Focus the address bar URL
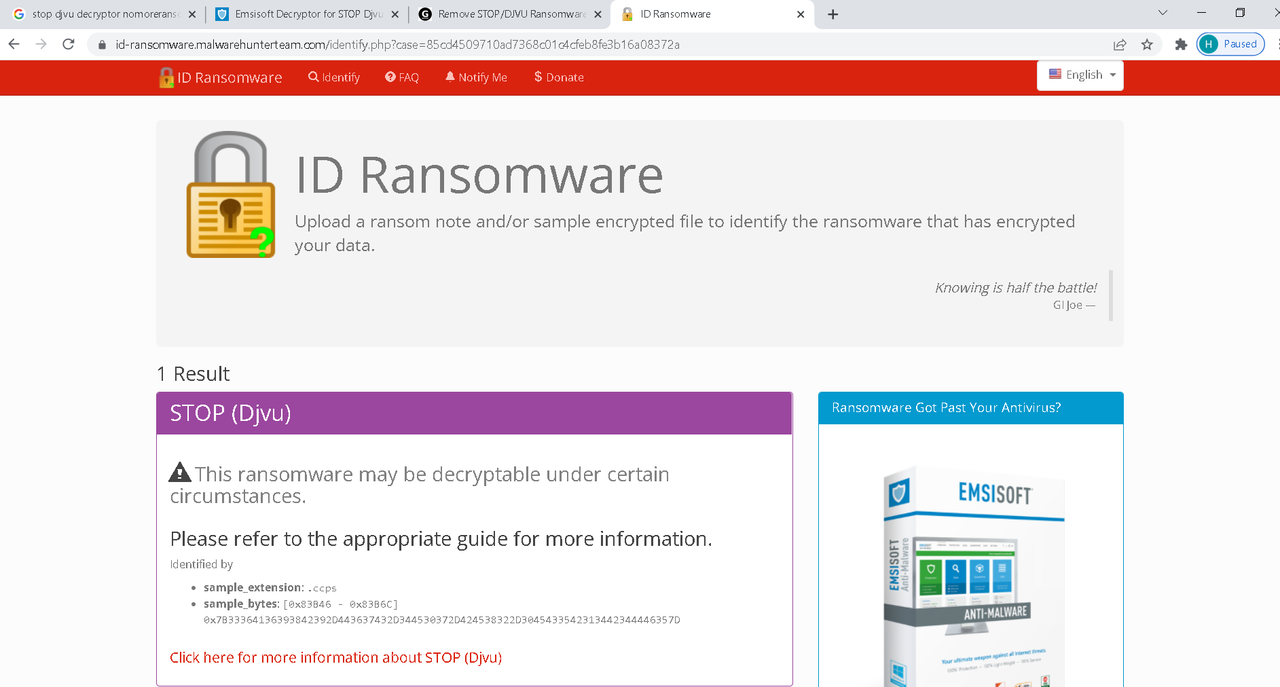 [x=398, y=45]
